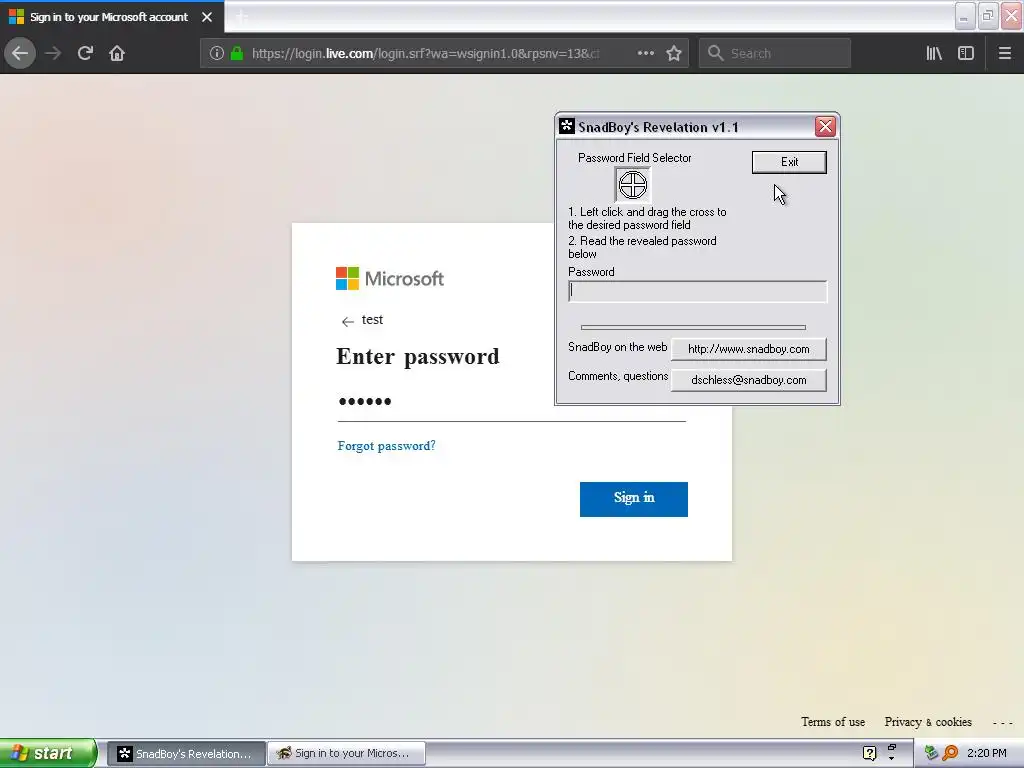Viewport: 1024px width, 768px height.
Task: Click the 2:20 PM system clock
Action: point(987,753)
